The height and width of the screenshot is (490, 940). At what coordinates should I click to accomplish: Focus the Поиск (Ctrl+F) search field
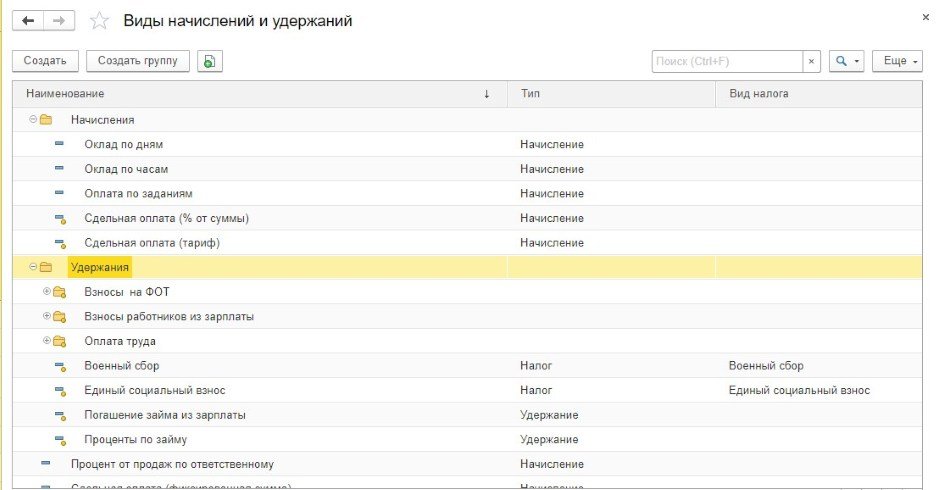click(x=727, y=61)
